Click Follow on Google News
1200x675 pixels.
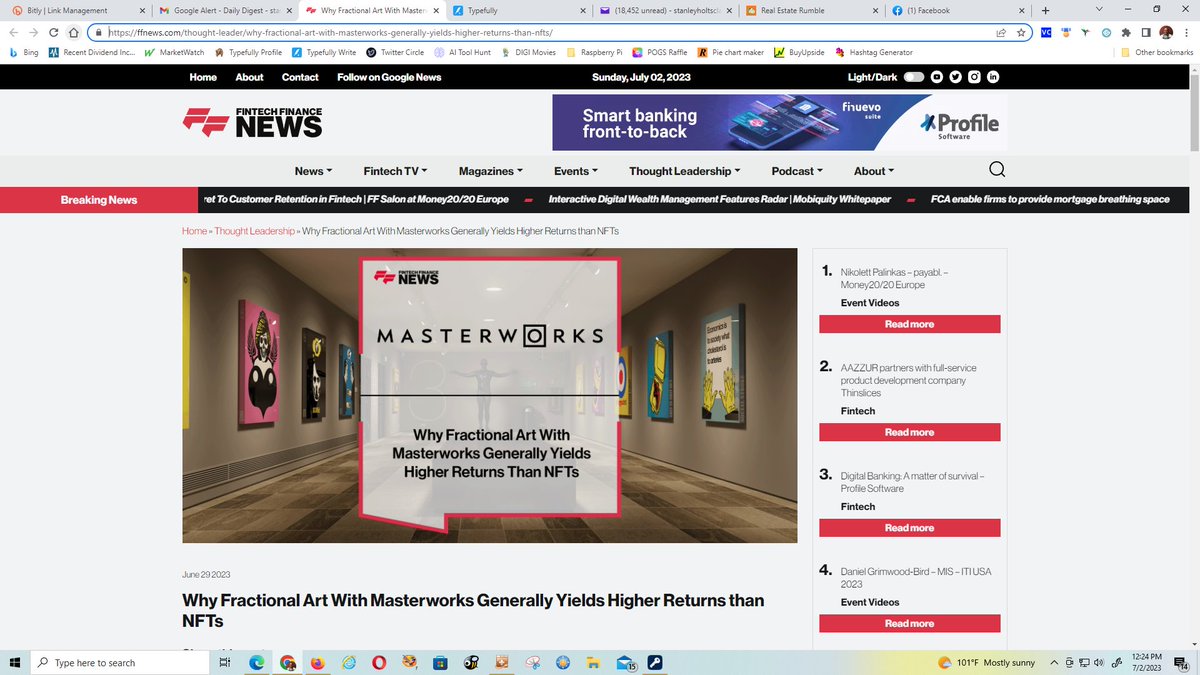pos(389,77)
